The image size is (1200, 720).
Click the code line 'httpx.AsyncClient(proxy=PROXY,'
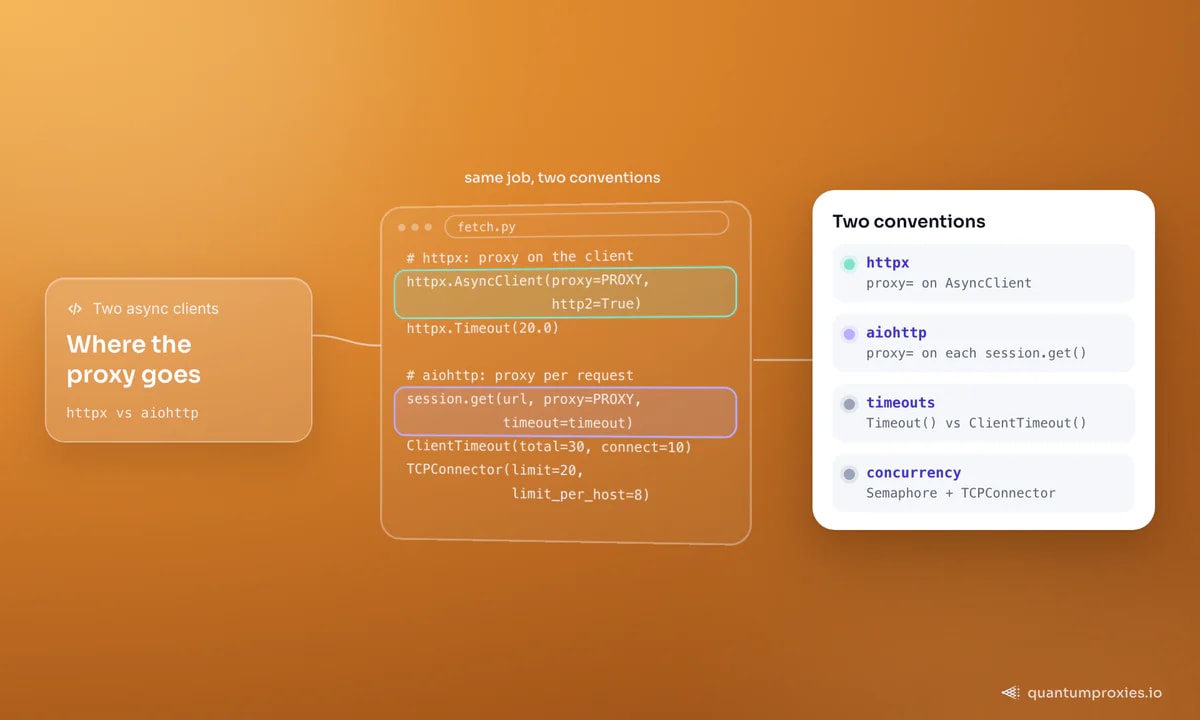(x=528, y=281)
